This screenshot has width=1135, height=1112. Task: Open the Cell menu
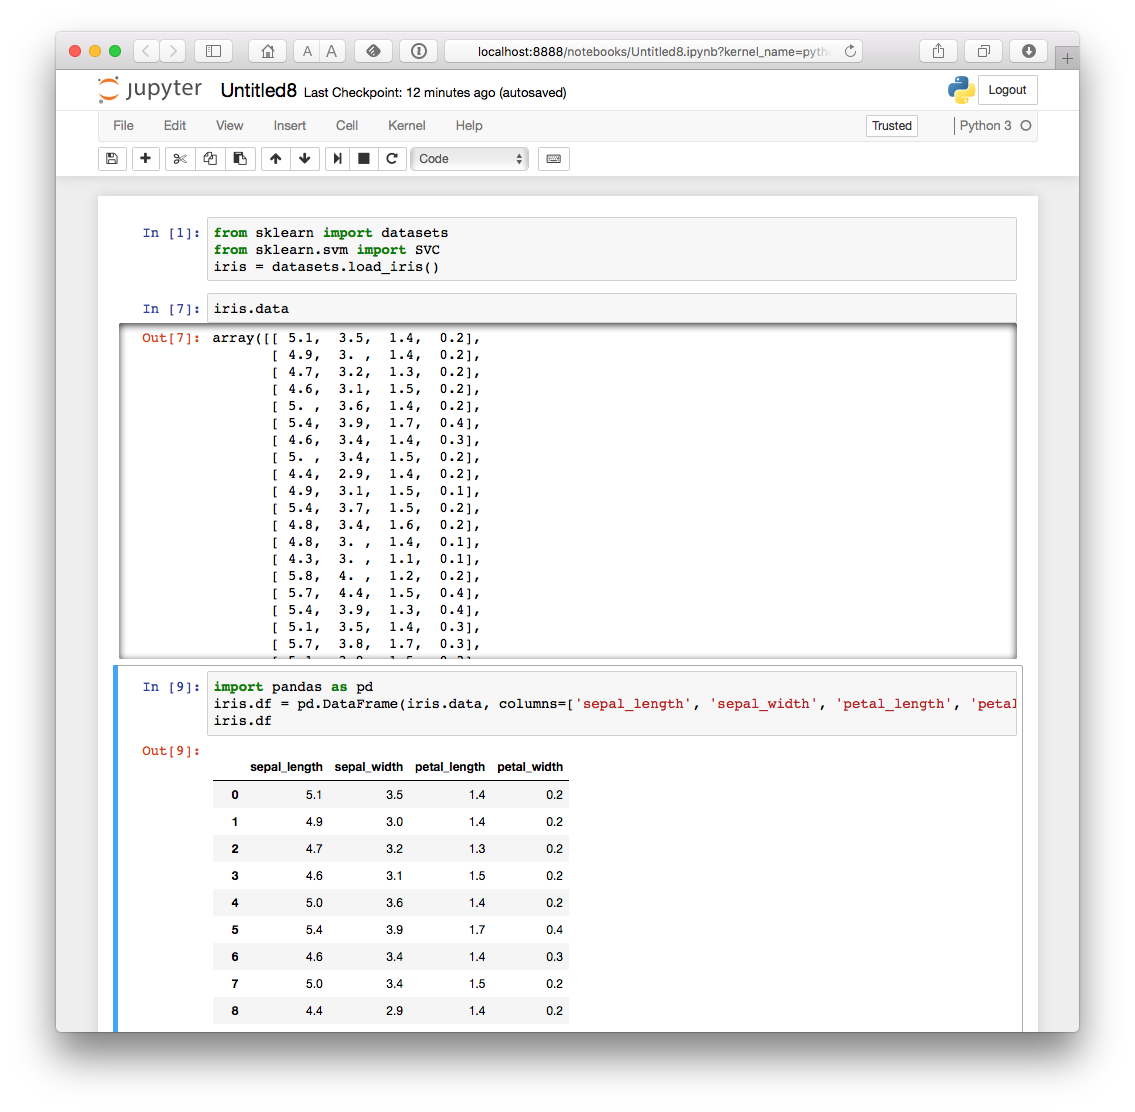[347, 125]
